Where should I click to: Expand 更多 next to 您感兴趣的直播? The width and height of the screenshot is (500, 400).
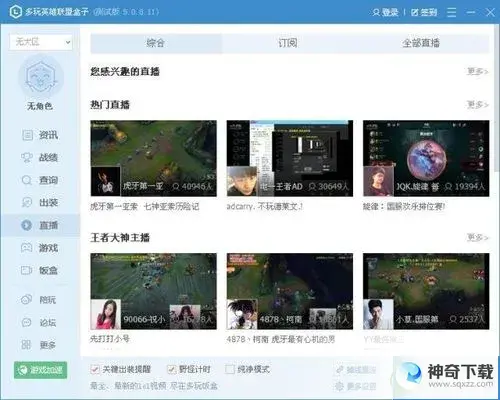tap(478, 71)
